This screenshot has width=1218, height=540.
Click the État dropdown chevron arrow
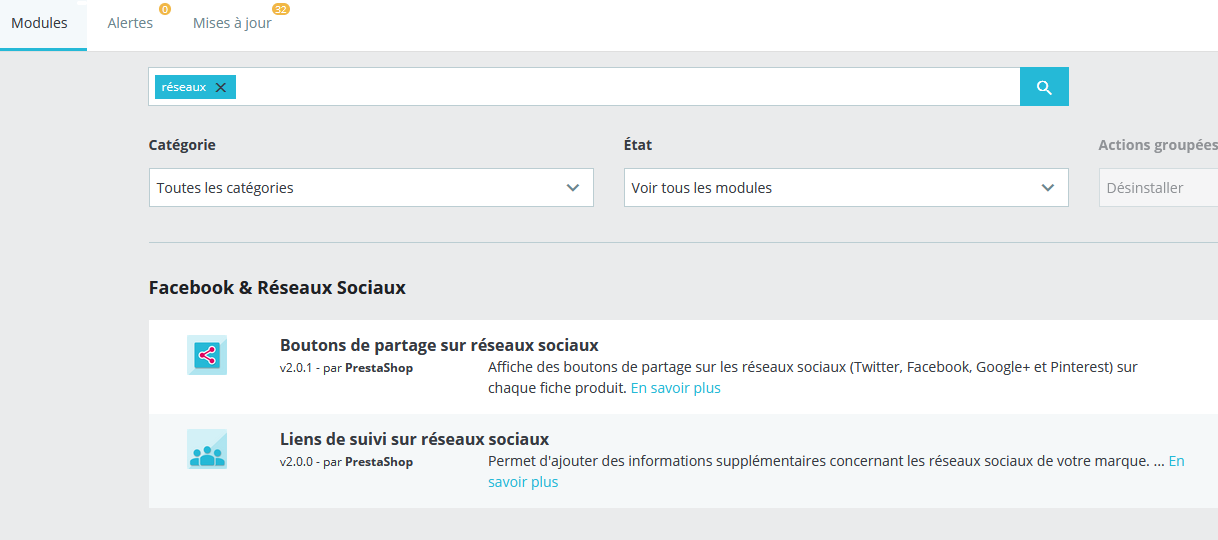(x=1048, y=188)
